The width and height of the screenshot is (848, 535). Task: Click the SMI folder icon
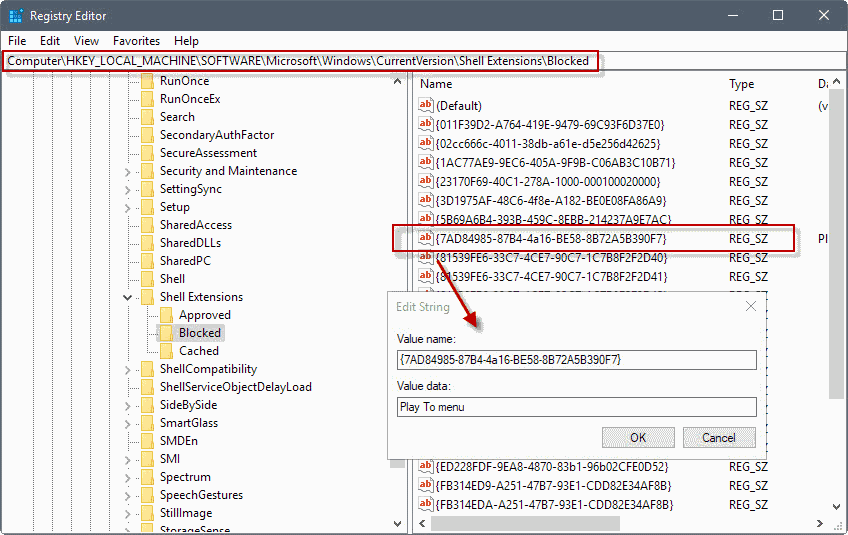[147, 459]
